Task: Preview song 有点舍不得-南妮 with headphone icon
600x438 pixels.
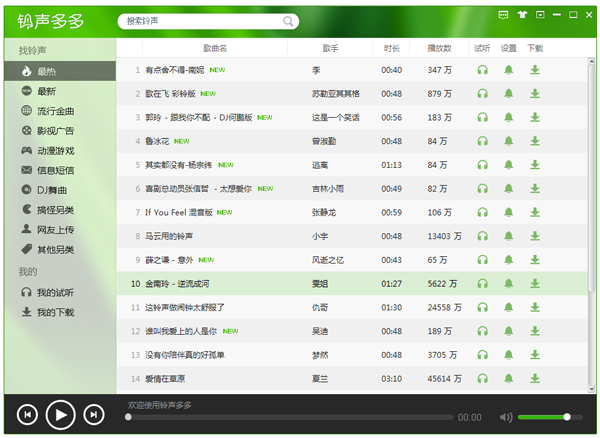Action: point(482,70)
